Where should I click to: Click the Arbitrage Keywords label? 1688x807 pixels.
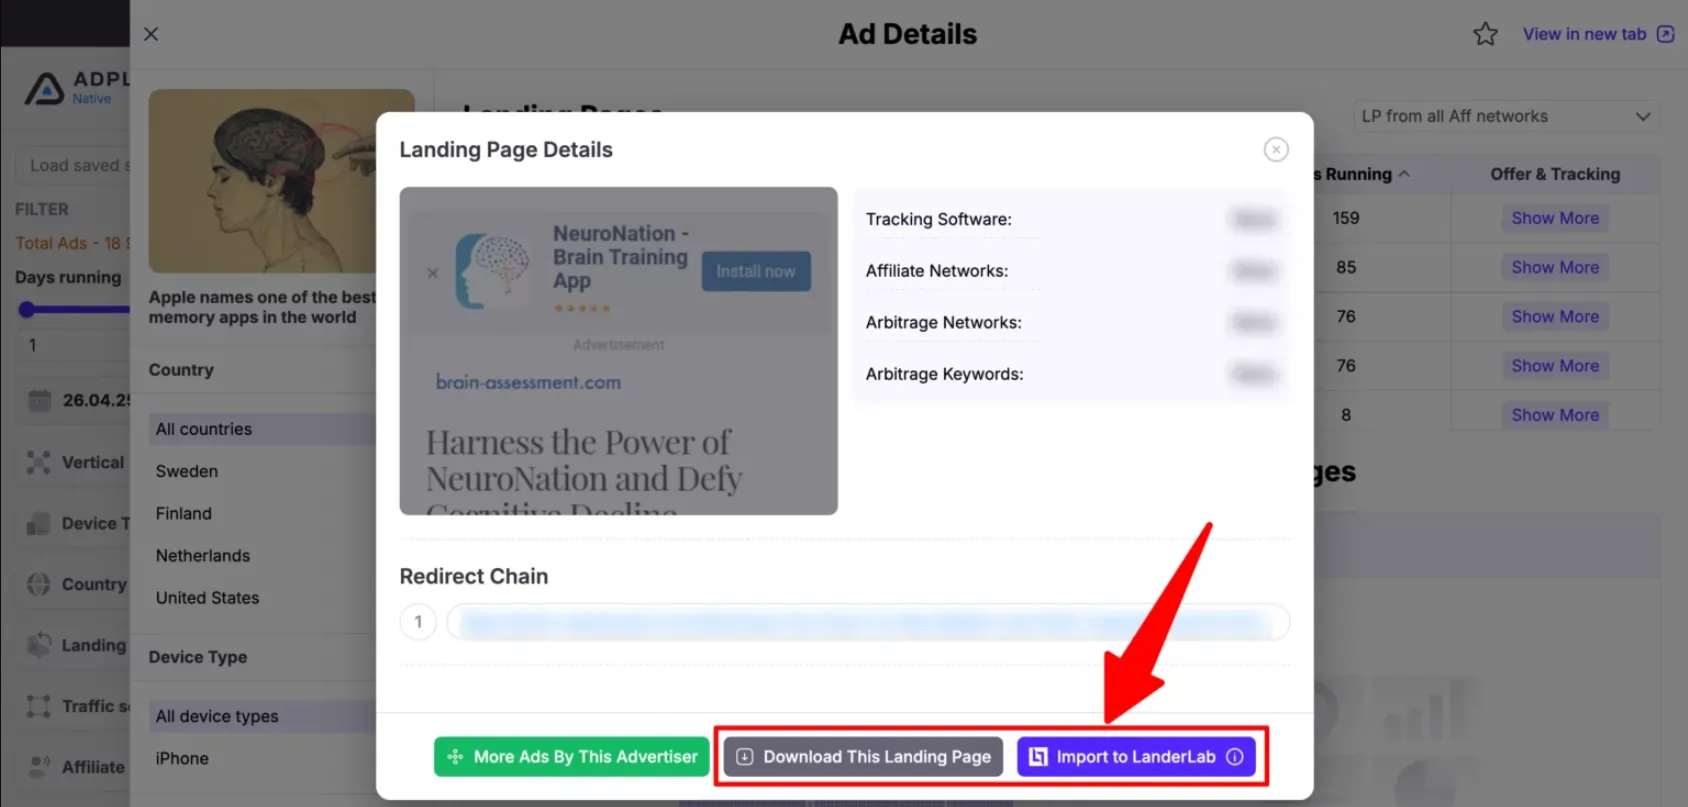pyautogui.click(x=945, y=374)
